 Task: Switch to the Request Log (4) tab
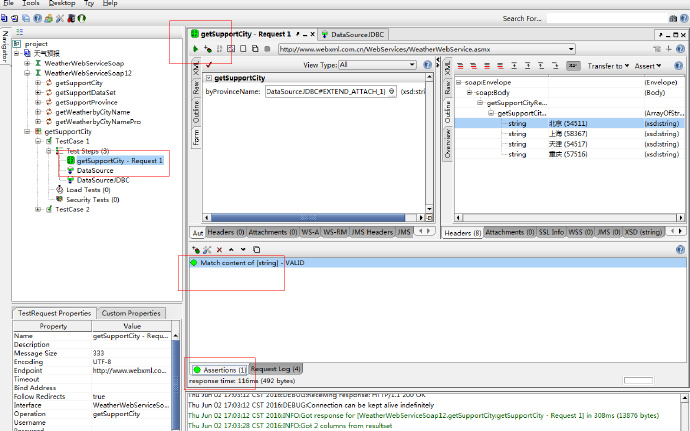[276, 369]
